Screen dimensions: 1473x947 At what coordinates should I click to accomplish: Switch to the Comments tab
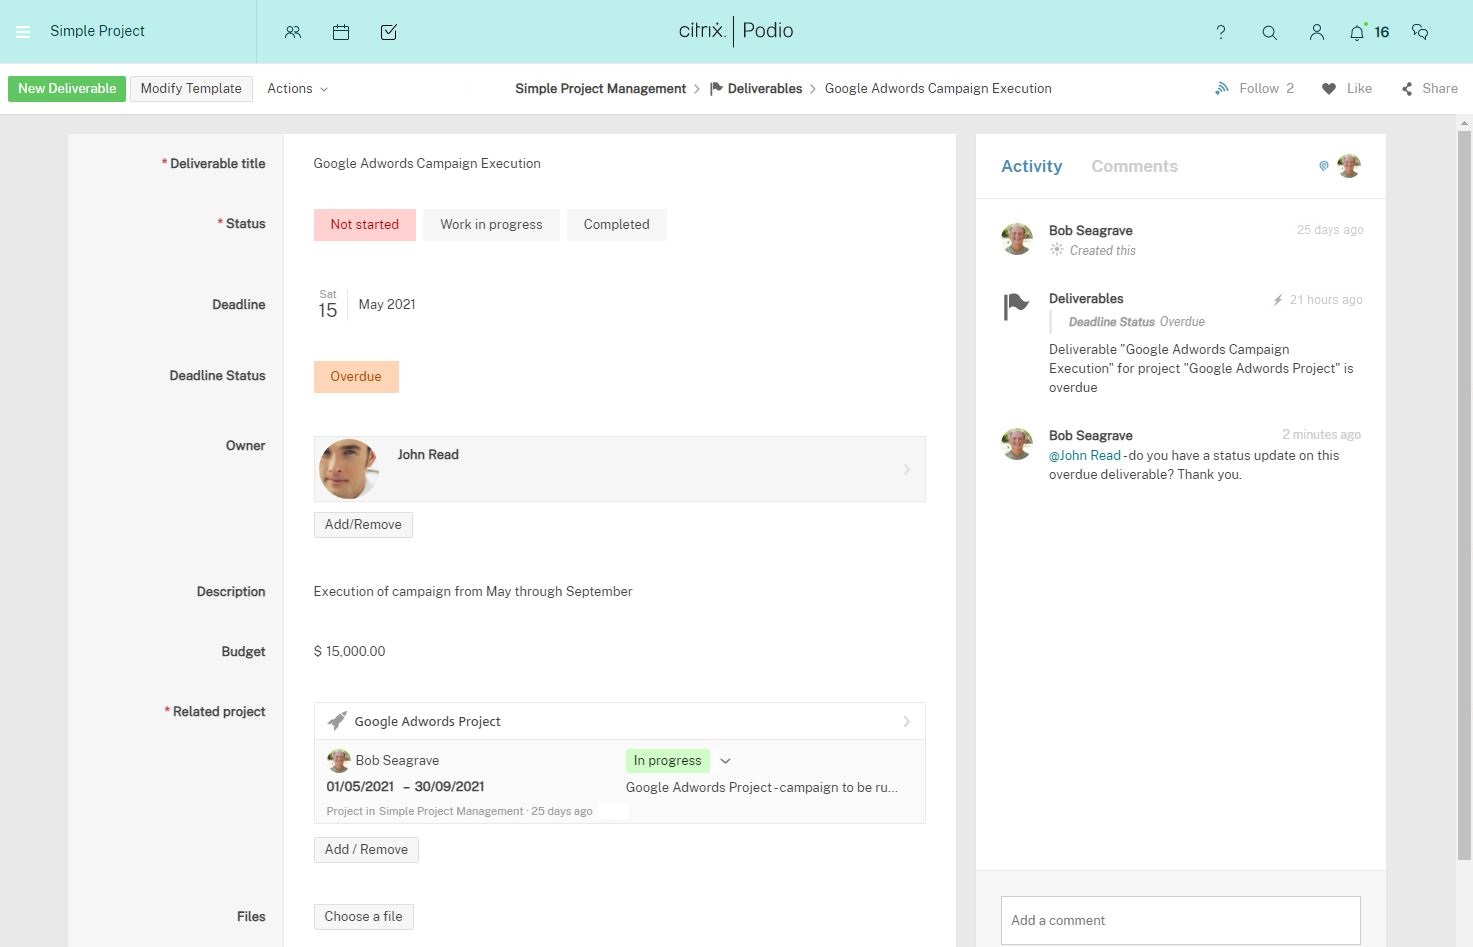point(1134,167)
